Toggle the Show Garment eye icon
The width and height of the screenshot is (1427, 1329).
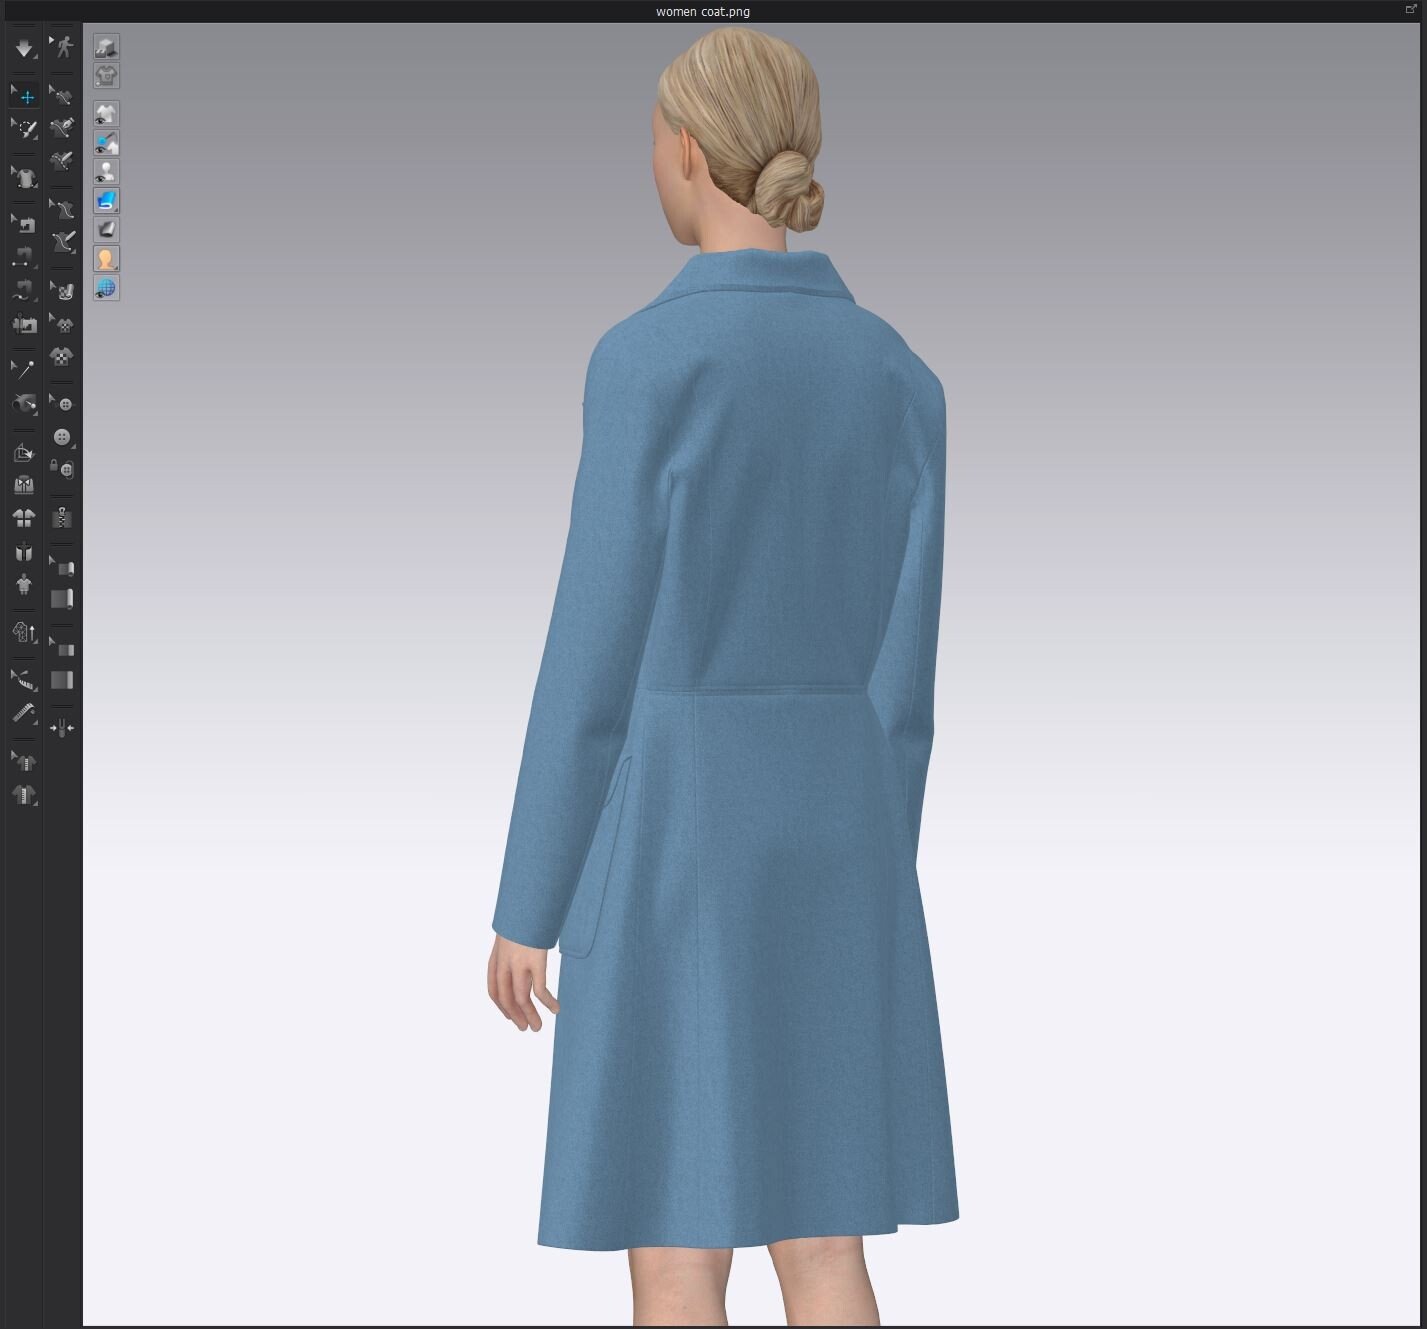click(x=106, y=114)
